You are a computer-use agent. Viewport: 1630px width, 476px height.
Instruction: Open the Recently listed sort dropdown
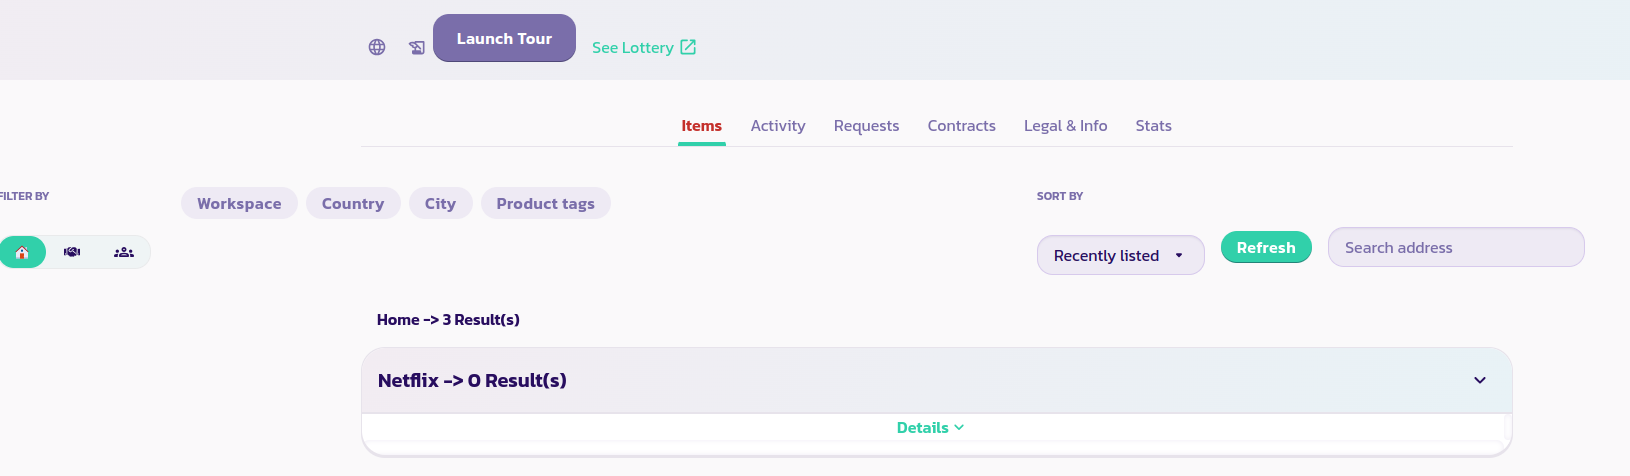pyautogui.click(x=1120, y=255)
